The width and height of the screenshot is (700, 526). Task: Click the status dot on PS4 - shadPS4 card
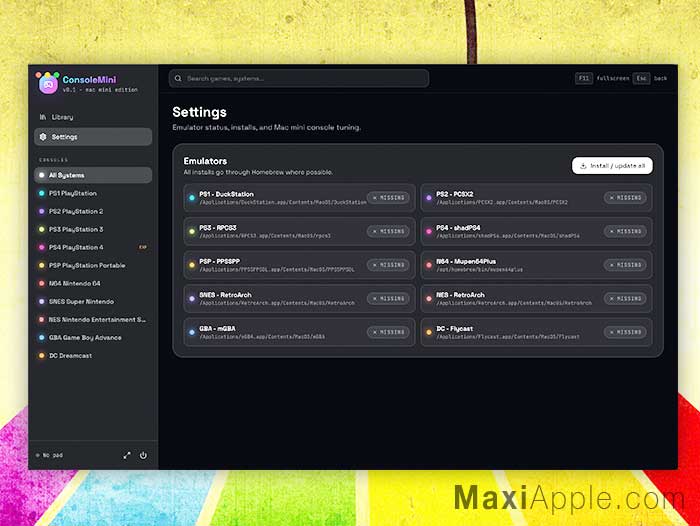tap(429, 231)
